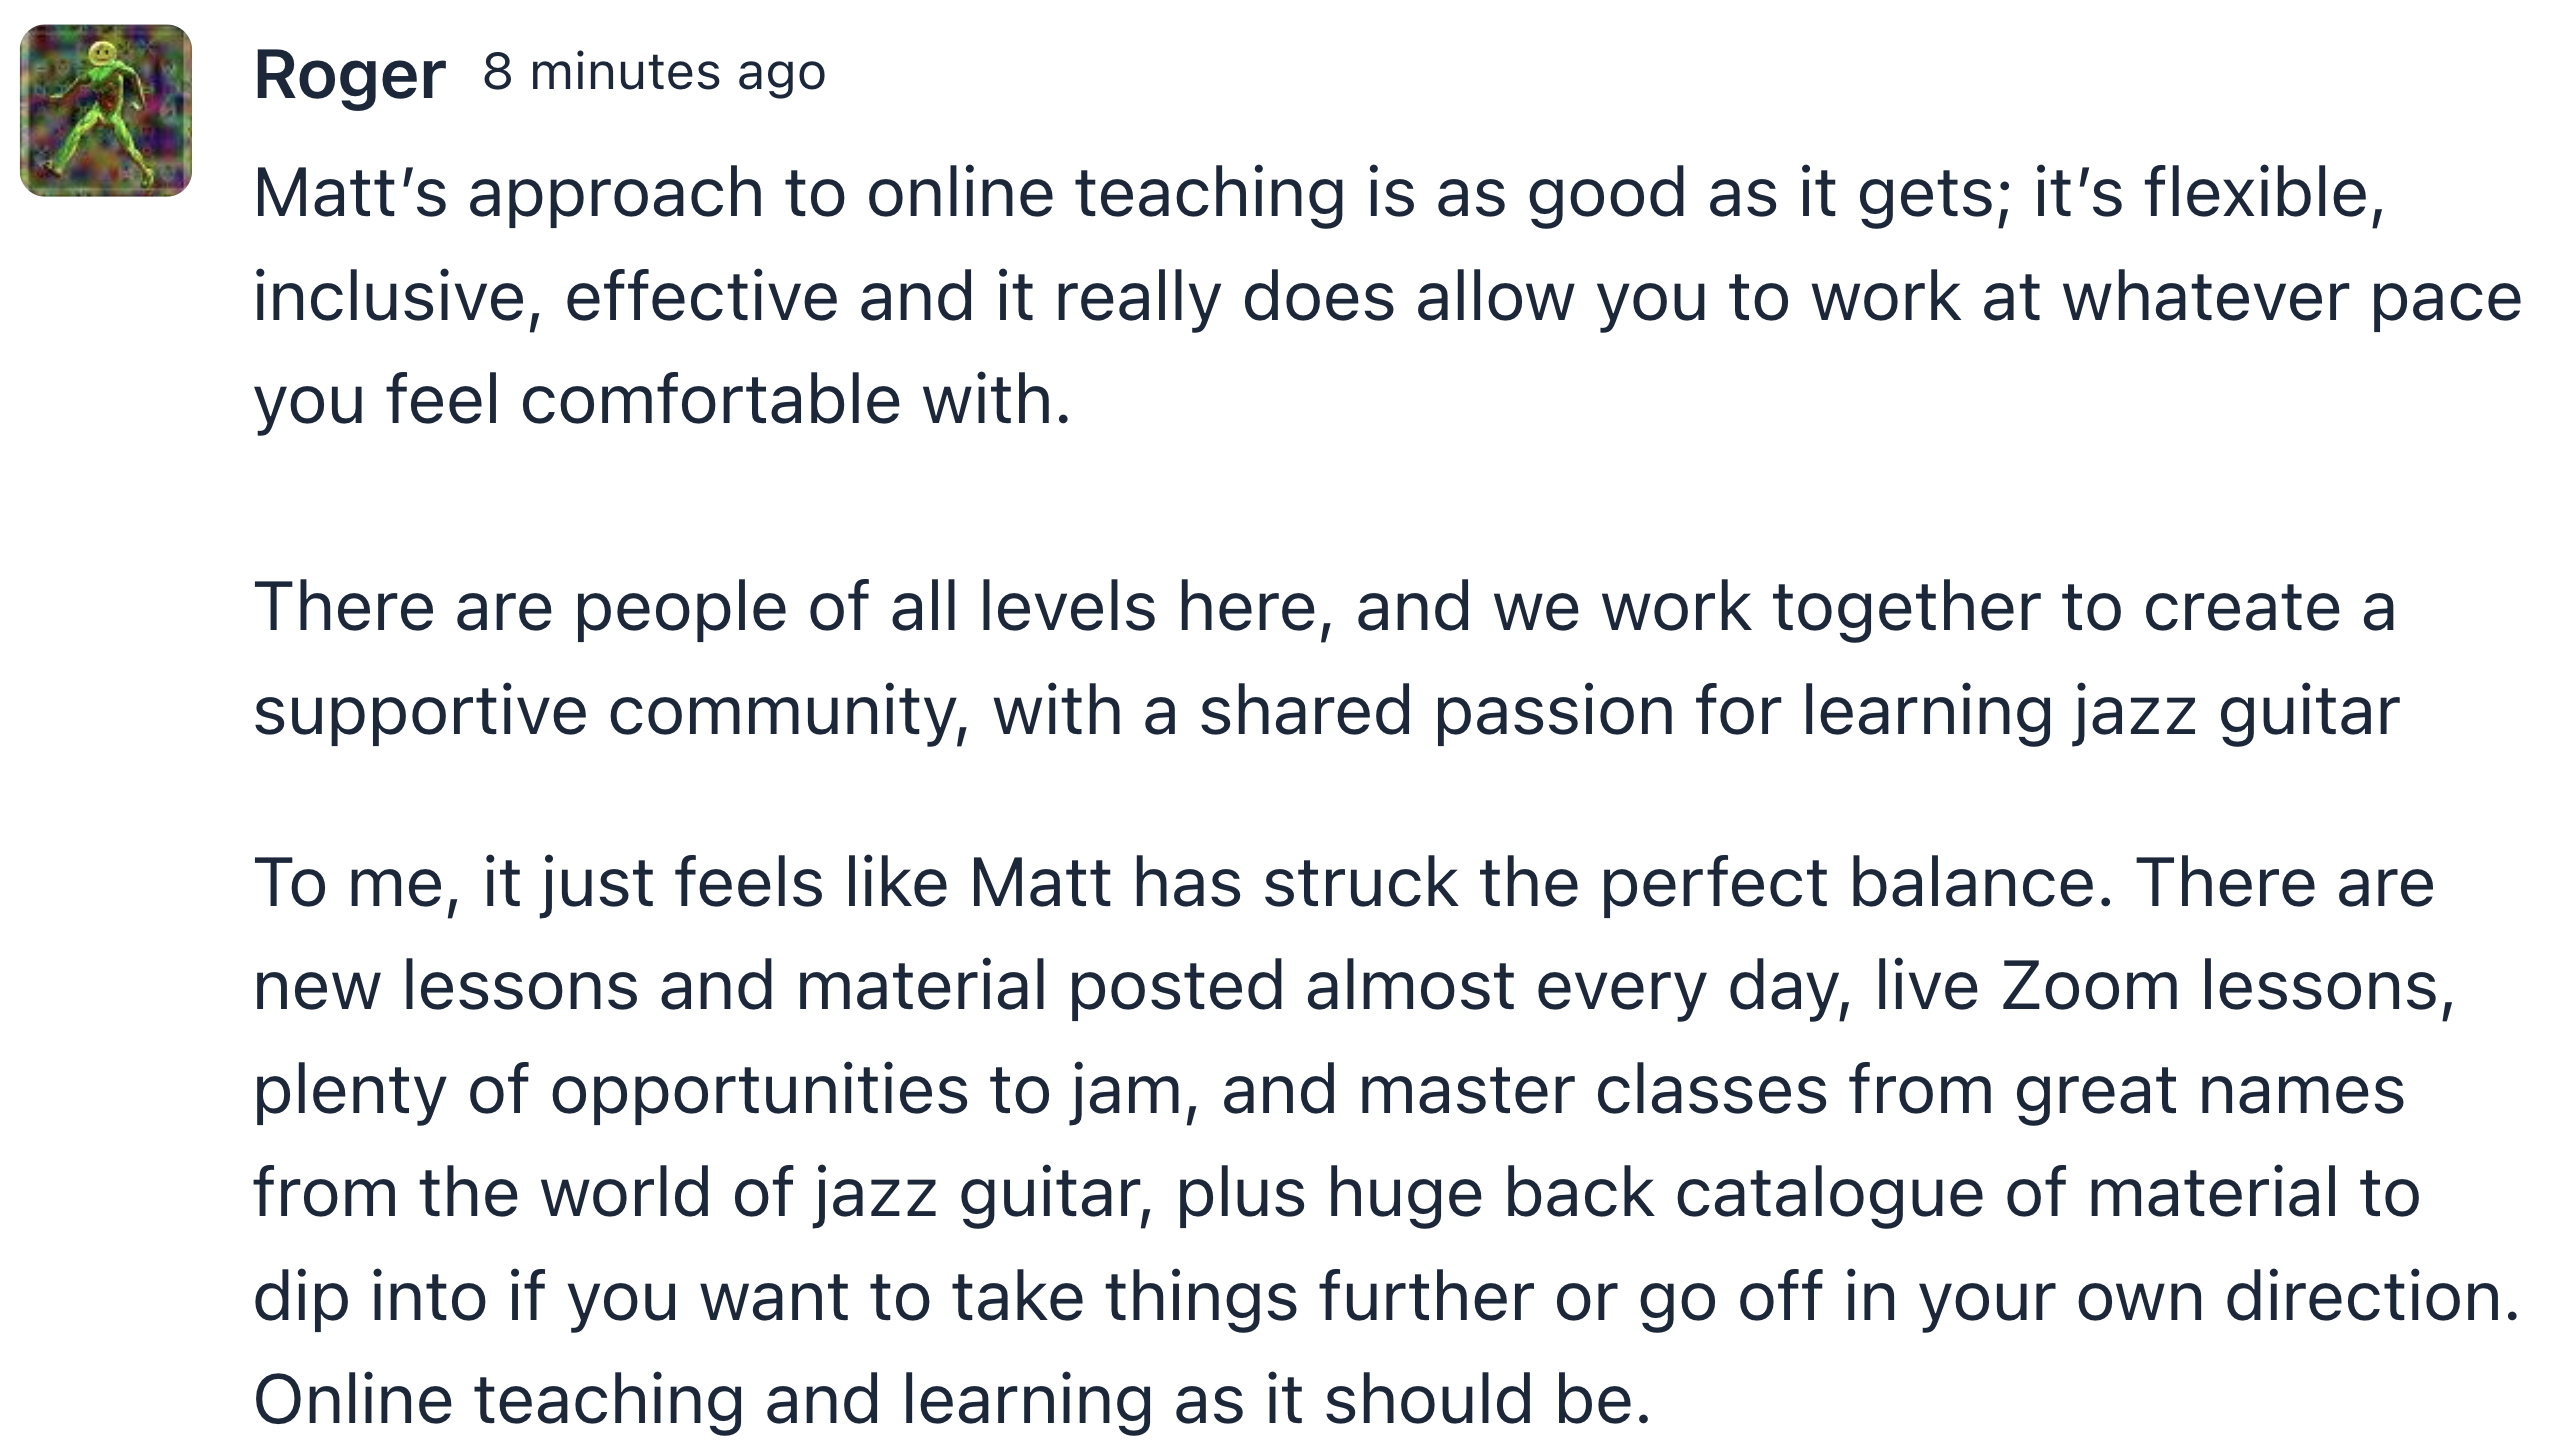The width and height of the screenshot is (2552, 1456).
Task: Click the supportive community line
Action: (x=1327, y=711)
